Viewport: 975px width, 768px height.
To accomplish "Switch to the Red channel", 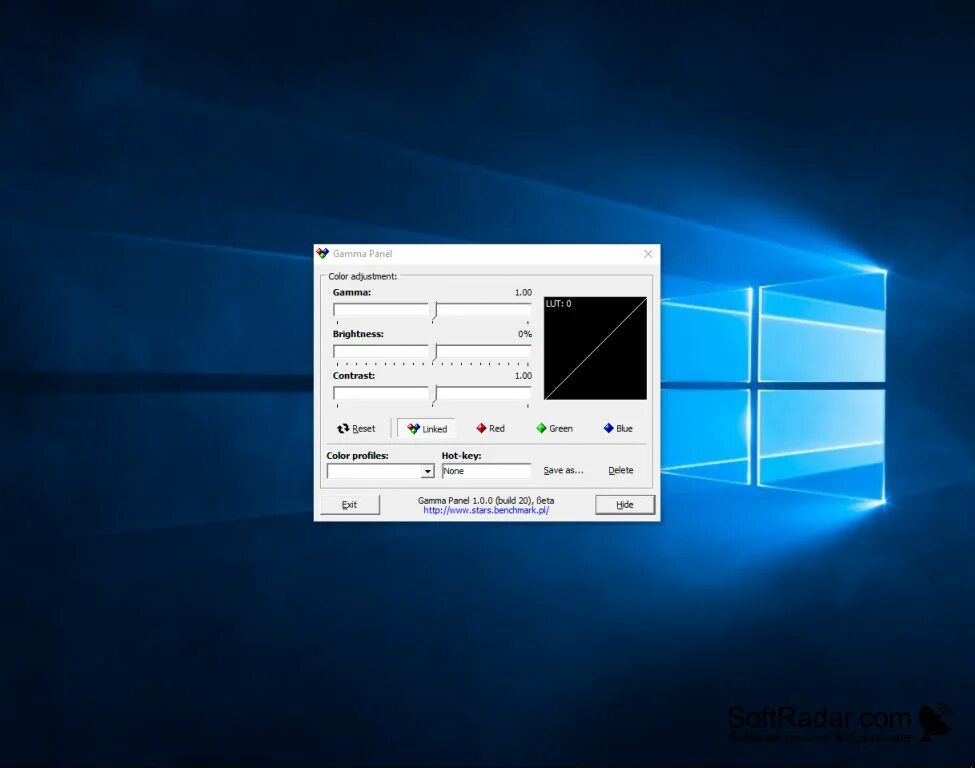I will pos(491,428).
